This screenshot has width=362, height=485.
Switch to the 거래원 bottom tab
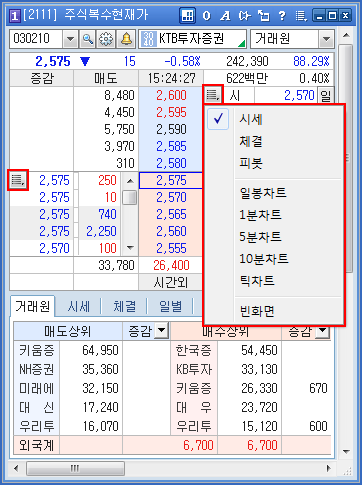click(x=33, y=306)
